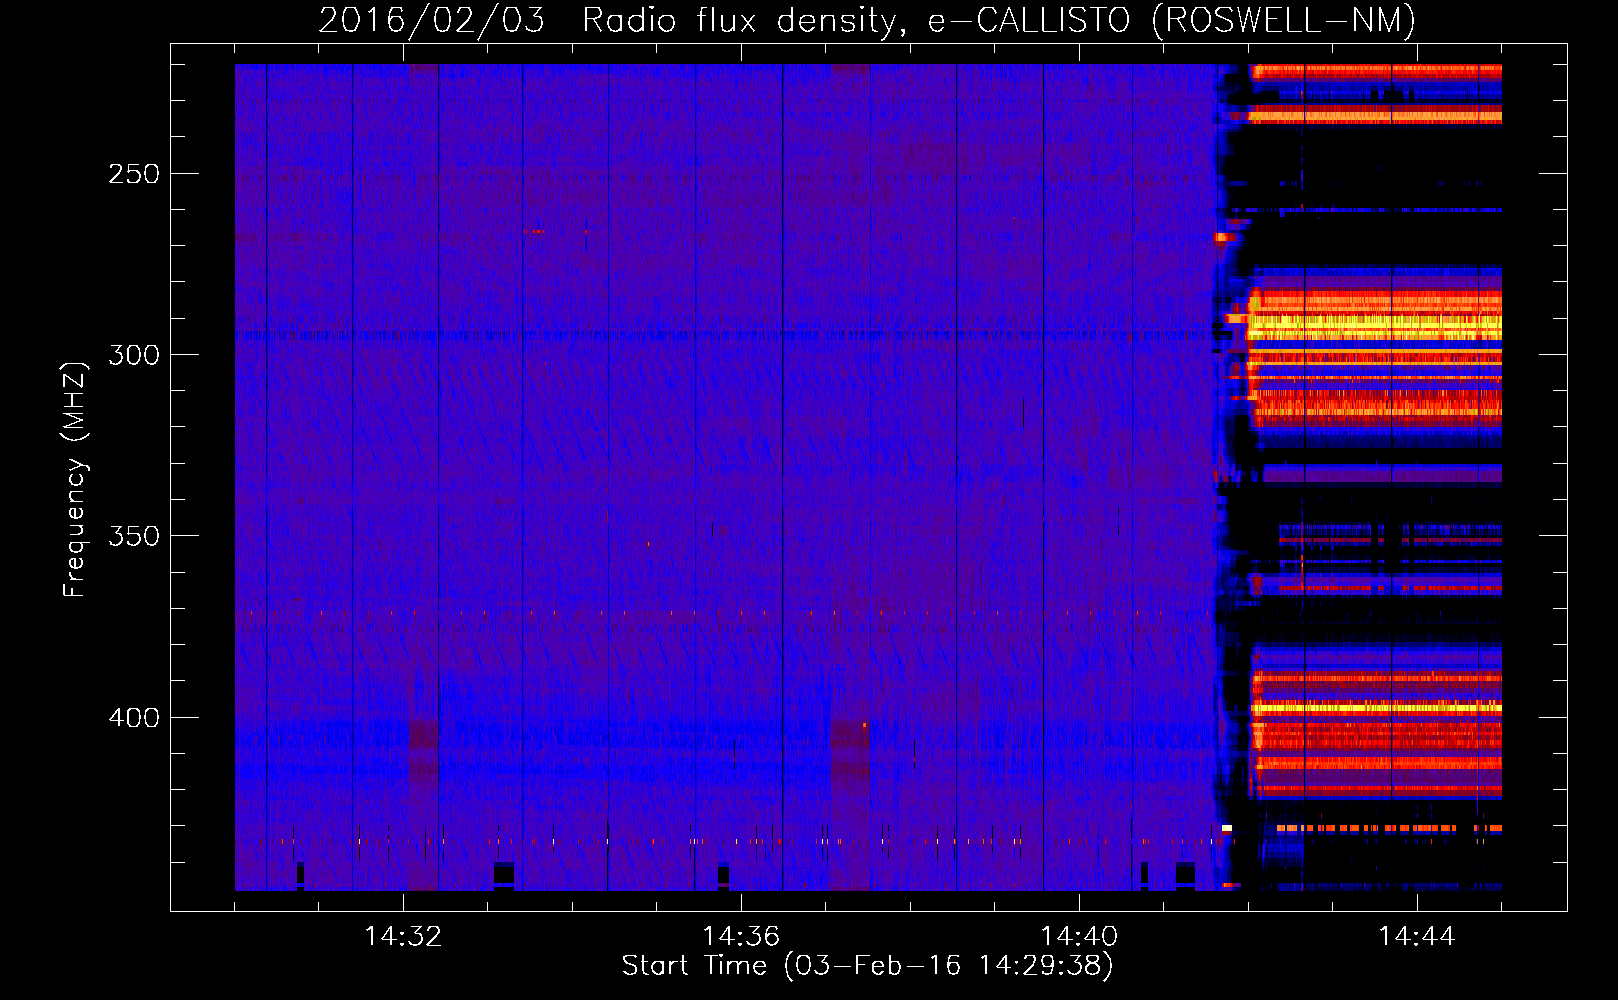Click the 14:44 time tick label

coord(1417,936)
